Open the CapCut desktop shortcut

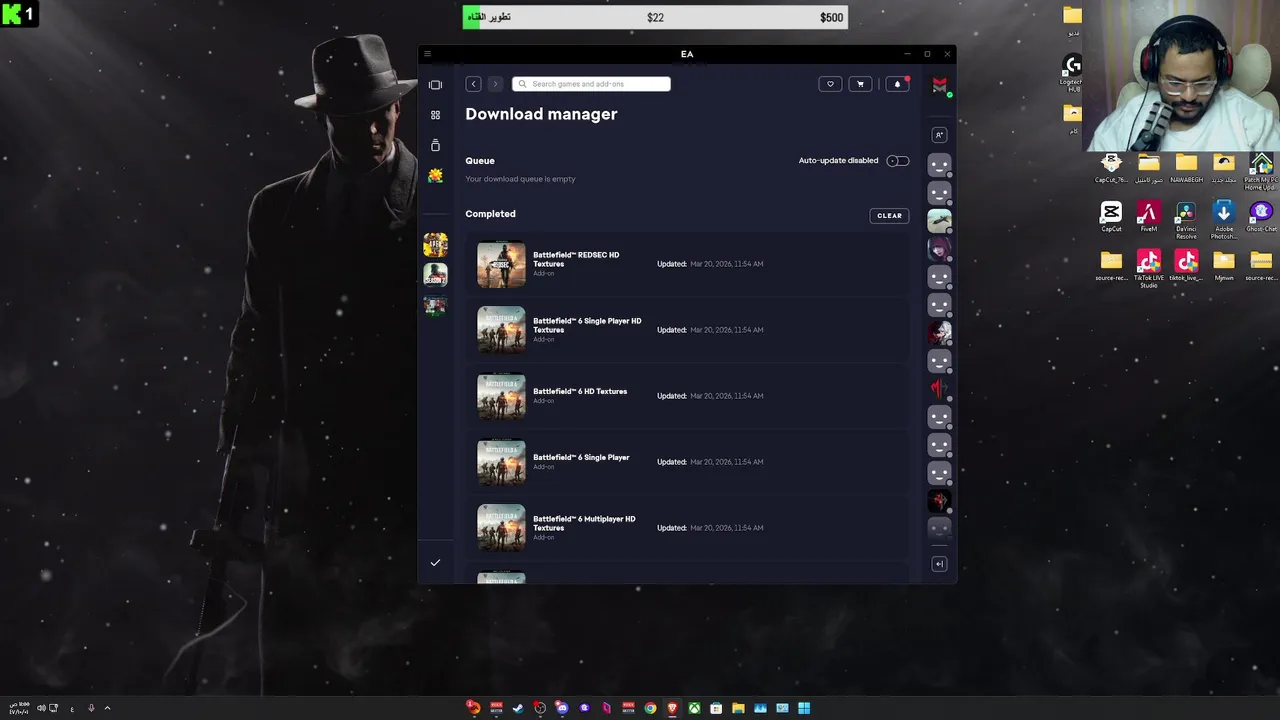(1111, 216)
